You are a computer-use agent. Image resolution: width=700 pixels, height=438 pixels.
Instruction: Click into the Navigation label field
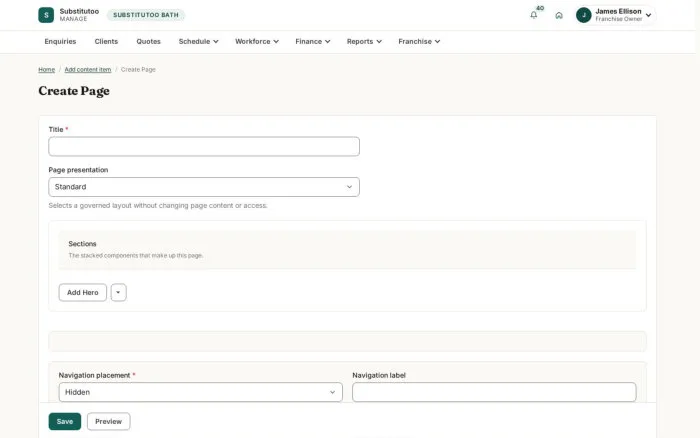point(494,392)
